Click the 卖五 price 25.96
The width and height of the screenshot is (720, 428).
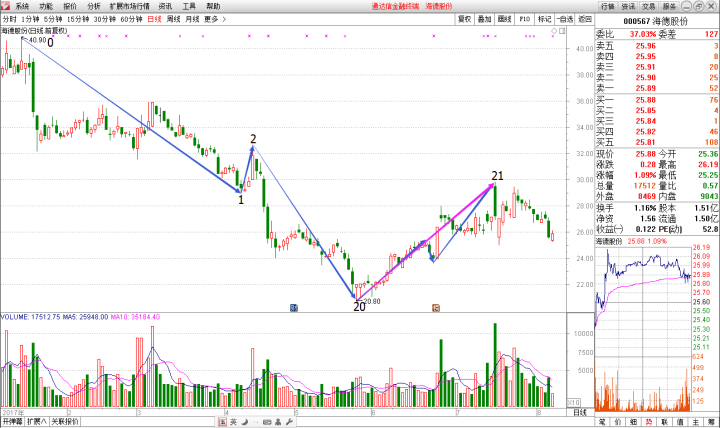pos(646,46)
